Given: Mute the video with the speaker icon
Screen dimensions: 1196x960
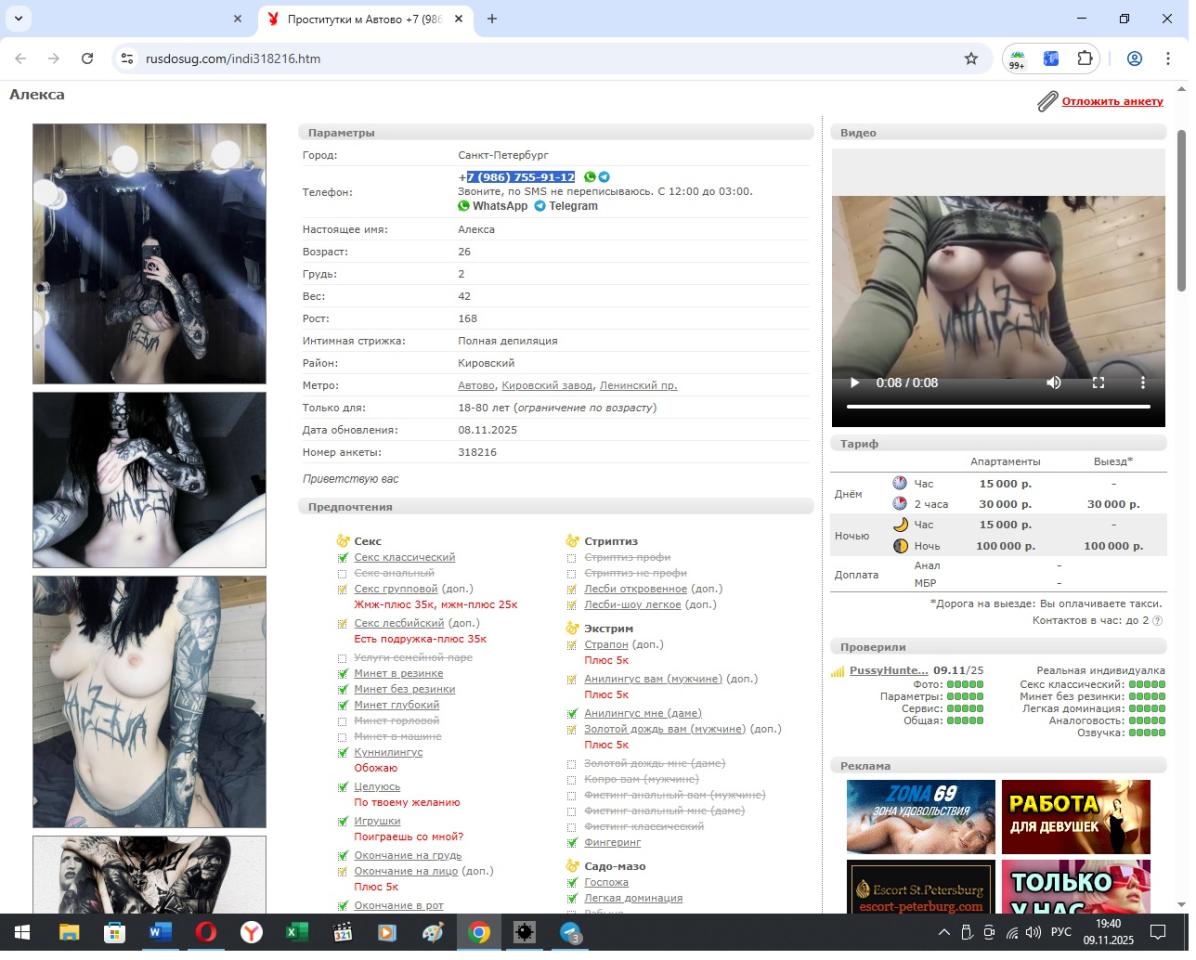Looking at the screenshot, I should click(1053, 383).
